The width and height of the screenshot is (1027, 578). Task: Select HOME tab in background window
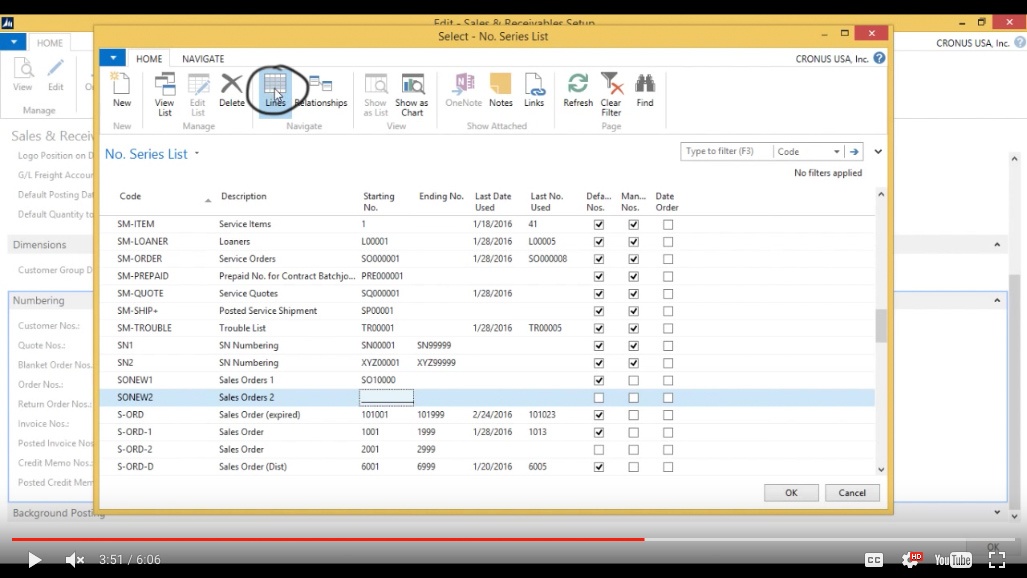pyautogui.click(x=50, y=43)
